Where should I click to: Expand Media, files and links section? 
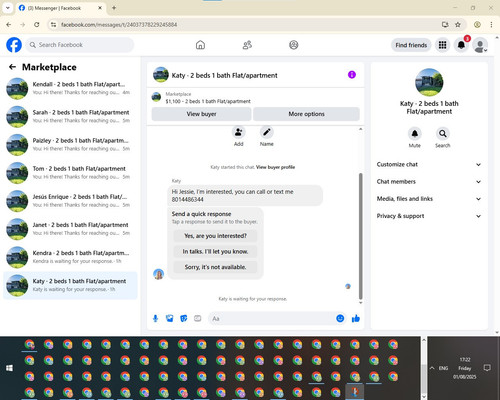pos(429,199)
